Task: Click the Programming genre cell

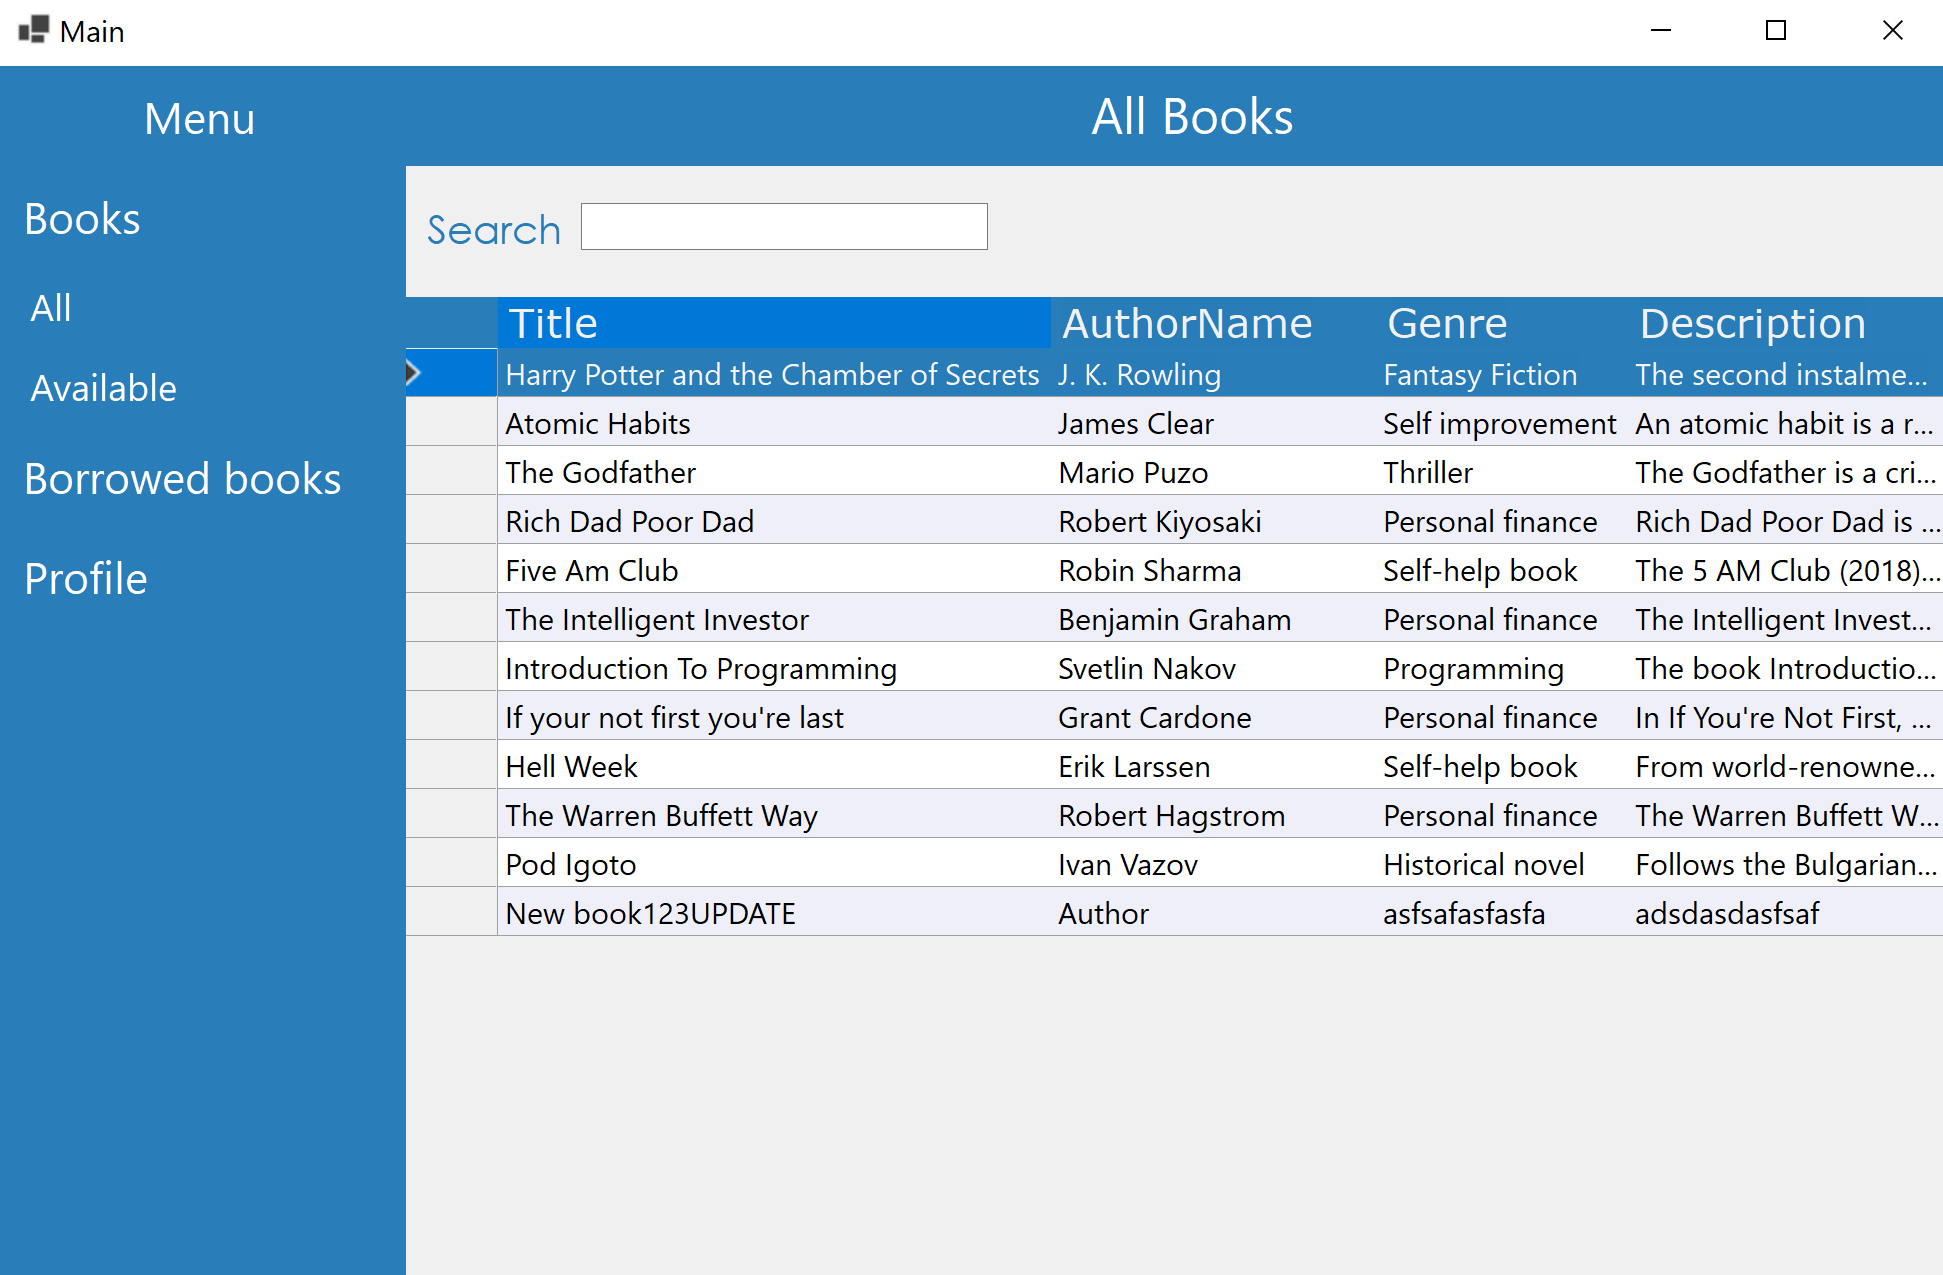Action: pyautogui.click(x=1473, y=669)
